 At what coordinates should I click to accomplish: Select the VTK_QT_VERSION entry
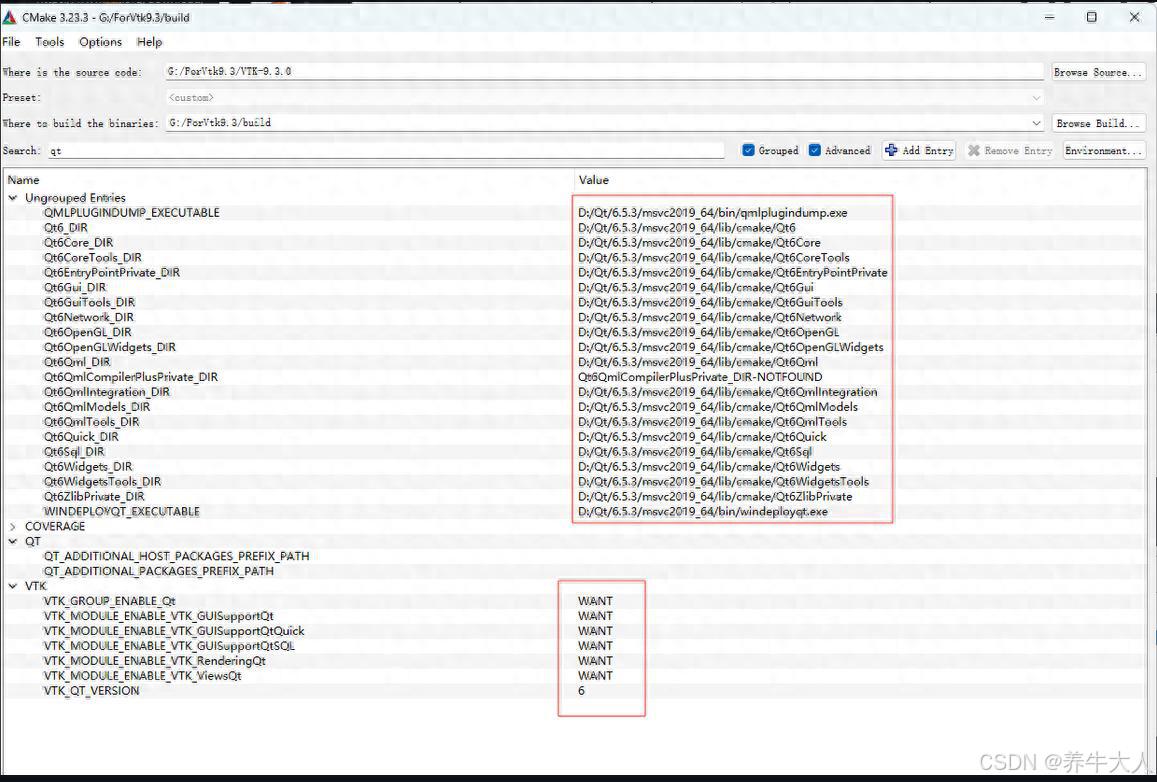[x=91, y=691]
